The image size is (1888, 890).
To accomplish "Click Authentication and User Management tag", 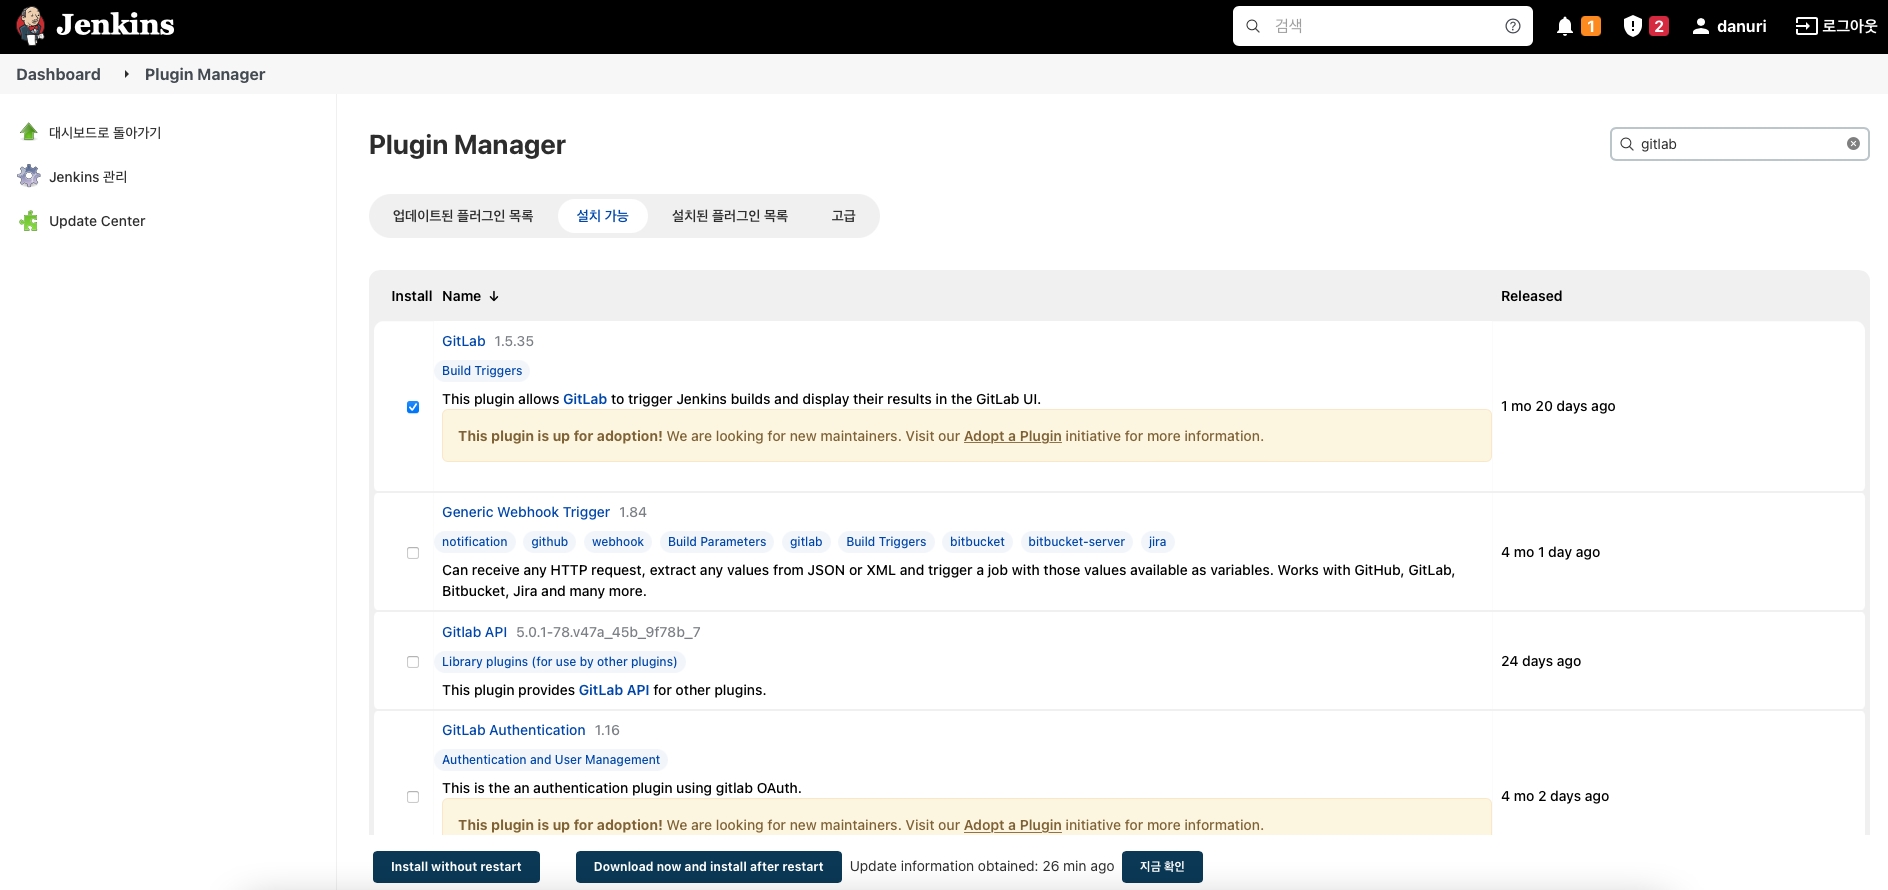I will coord(551,760).
